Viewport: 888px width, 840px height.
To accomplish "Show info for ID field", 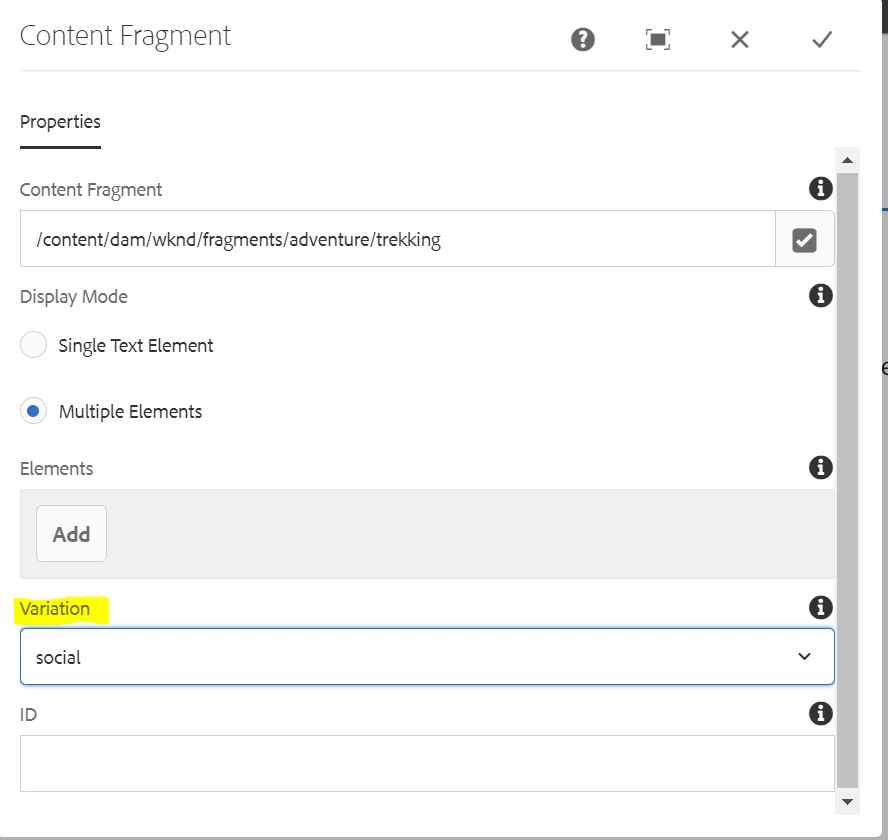I will click(820, 713).
